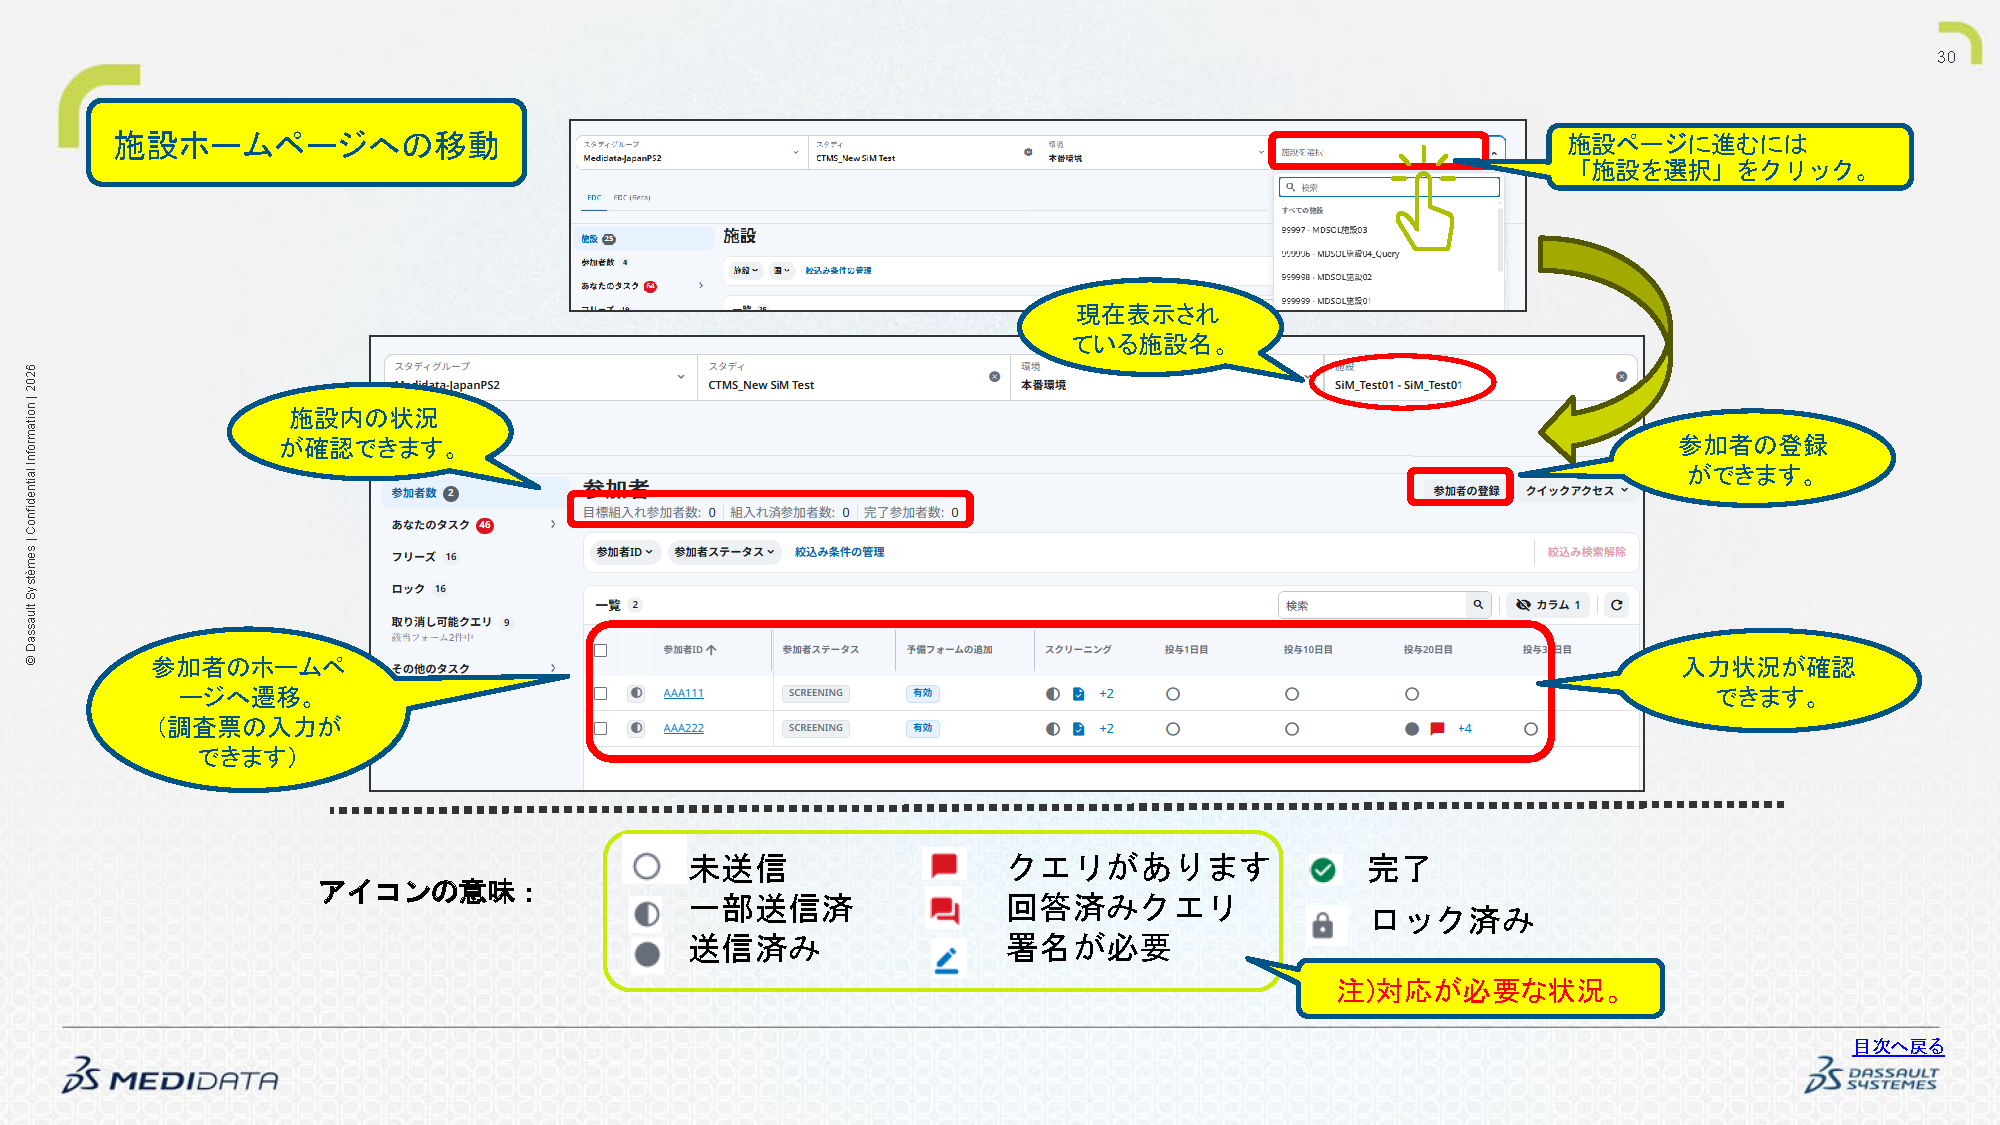Open the red query flag for AAA222
2000x1125 pixels.
[x=1437, y=729]
